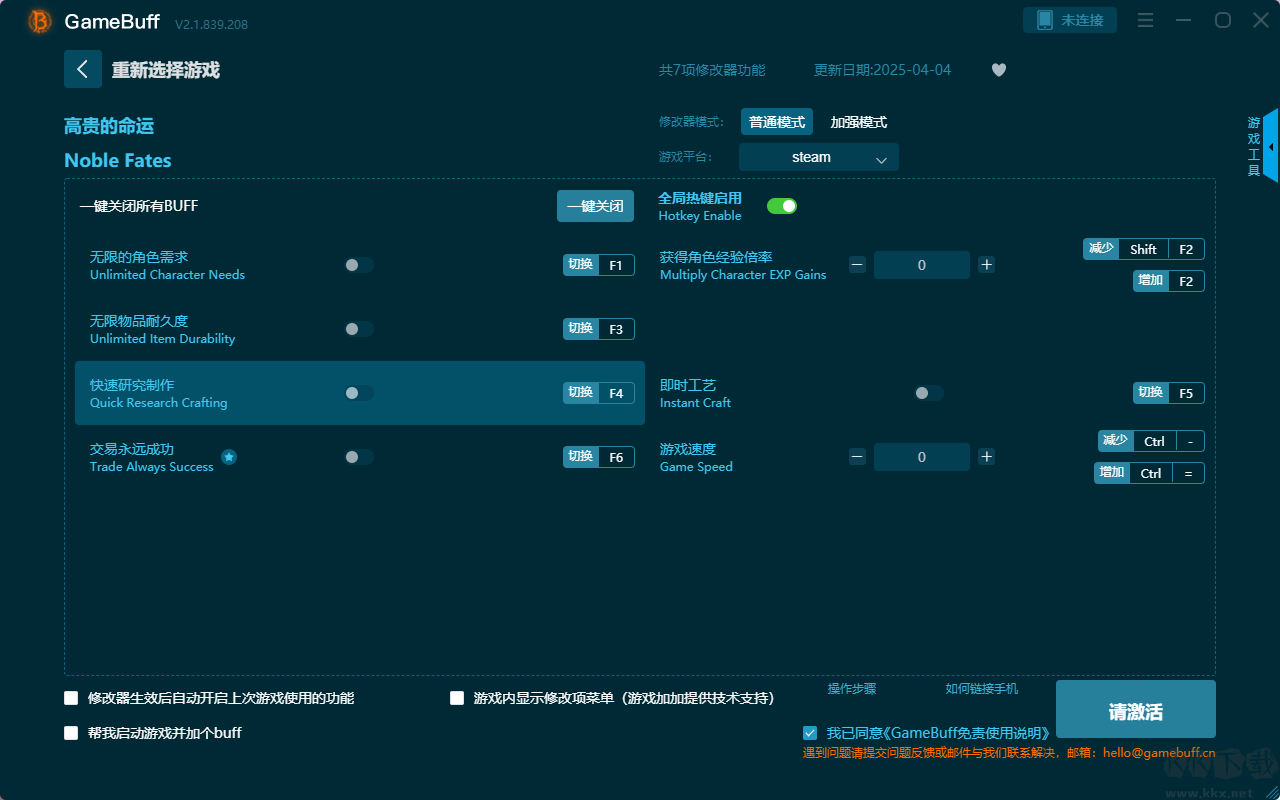Click the 高贵的命运 game title
The image size is (1280, 800).
click(x=109, y=126)
